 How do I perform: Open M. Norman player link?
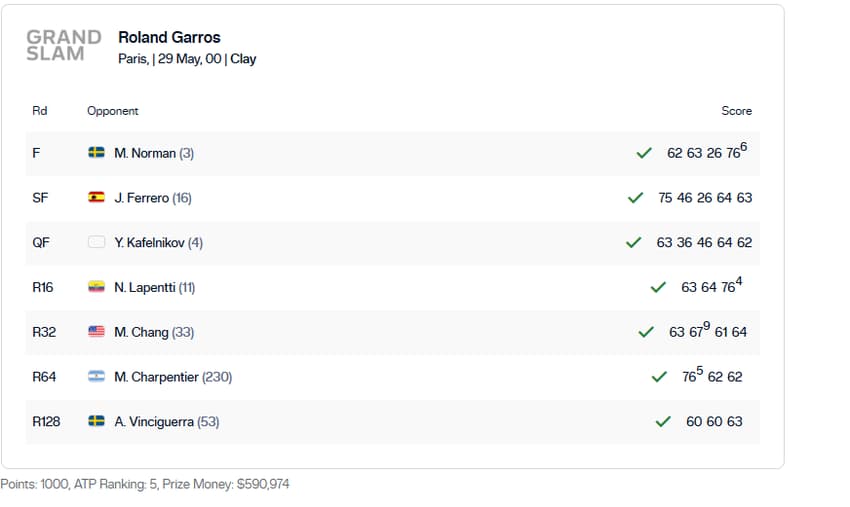point(145,153)
